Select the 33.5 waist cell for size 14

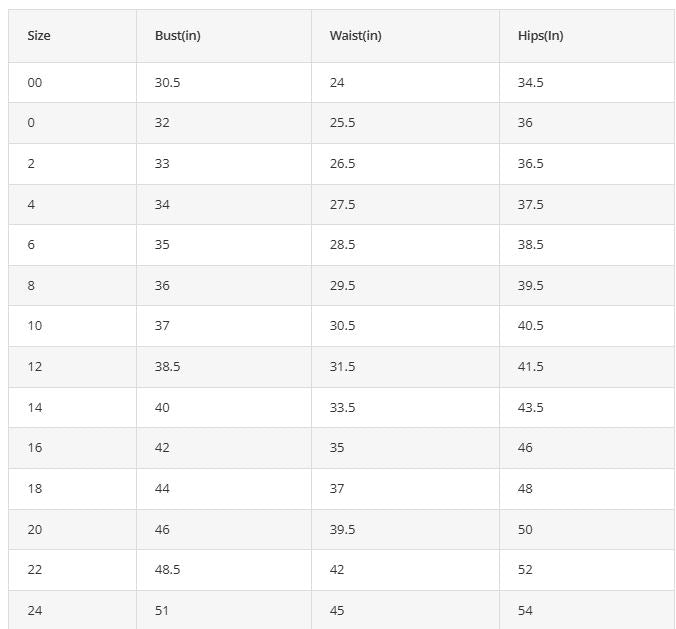(x=342, y=408)
